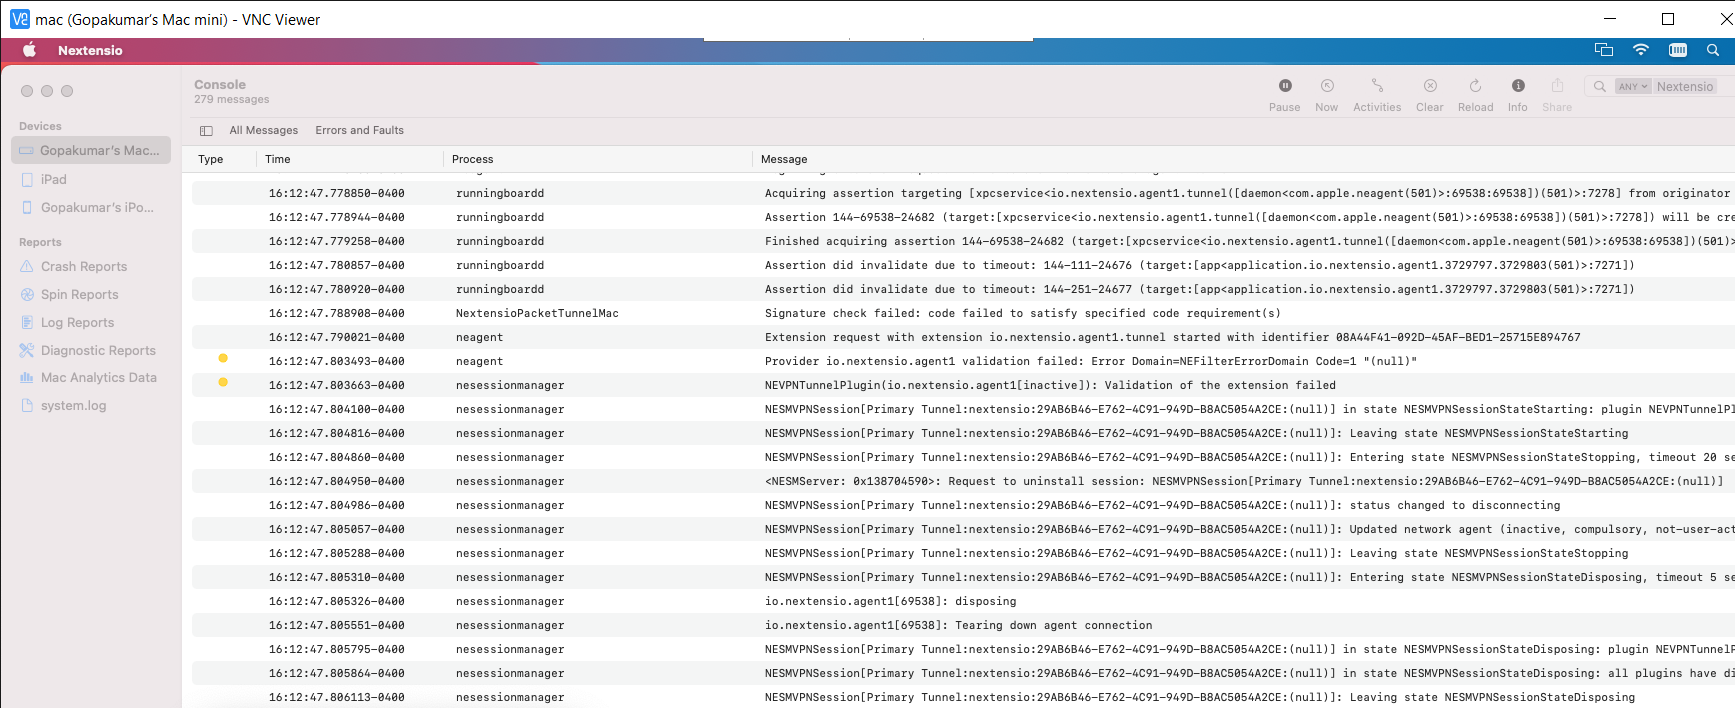This screenshot has height=708, width=1735.
Task: Select 'Assertion 144-69538-24682' row
Action: pyautogui.click(x=963, y=217)
